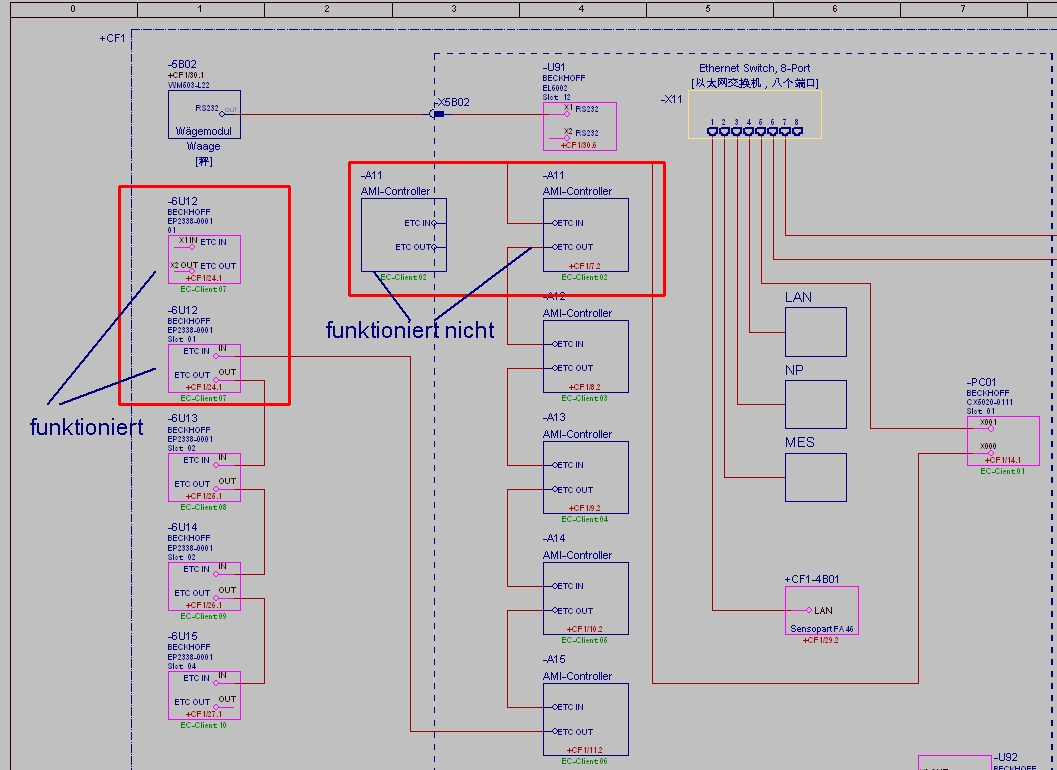The image size is (1057, 770).
Task: Click the WM603-L22 type label
Action: click(x=189, y=86)
